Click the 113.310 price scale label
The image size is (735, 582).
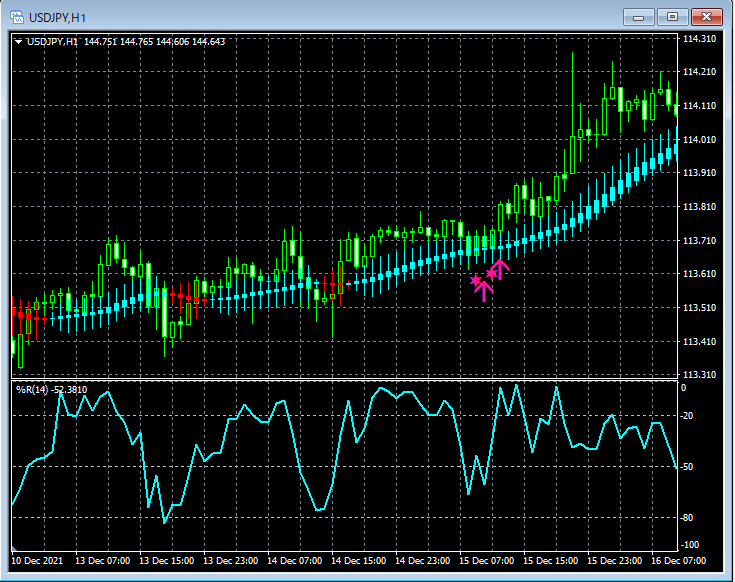pos(698,375)
